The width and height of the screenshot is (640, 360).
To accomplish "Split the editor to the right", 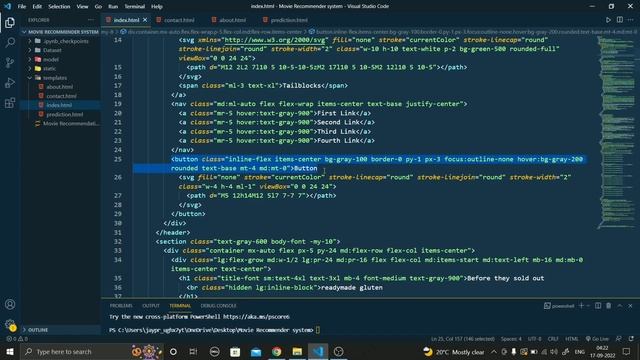I will (x=620, y=20).
